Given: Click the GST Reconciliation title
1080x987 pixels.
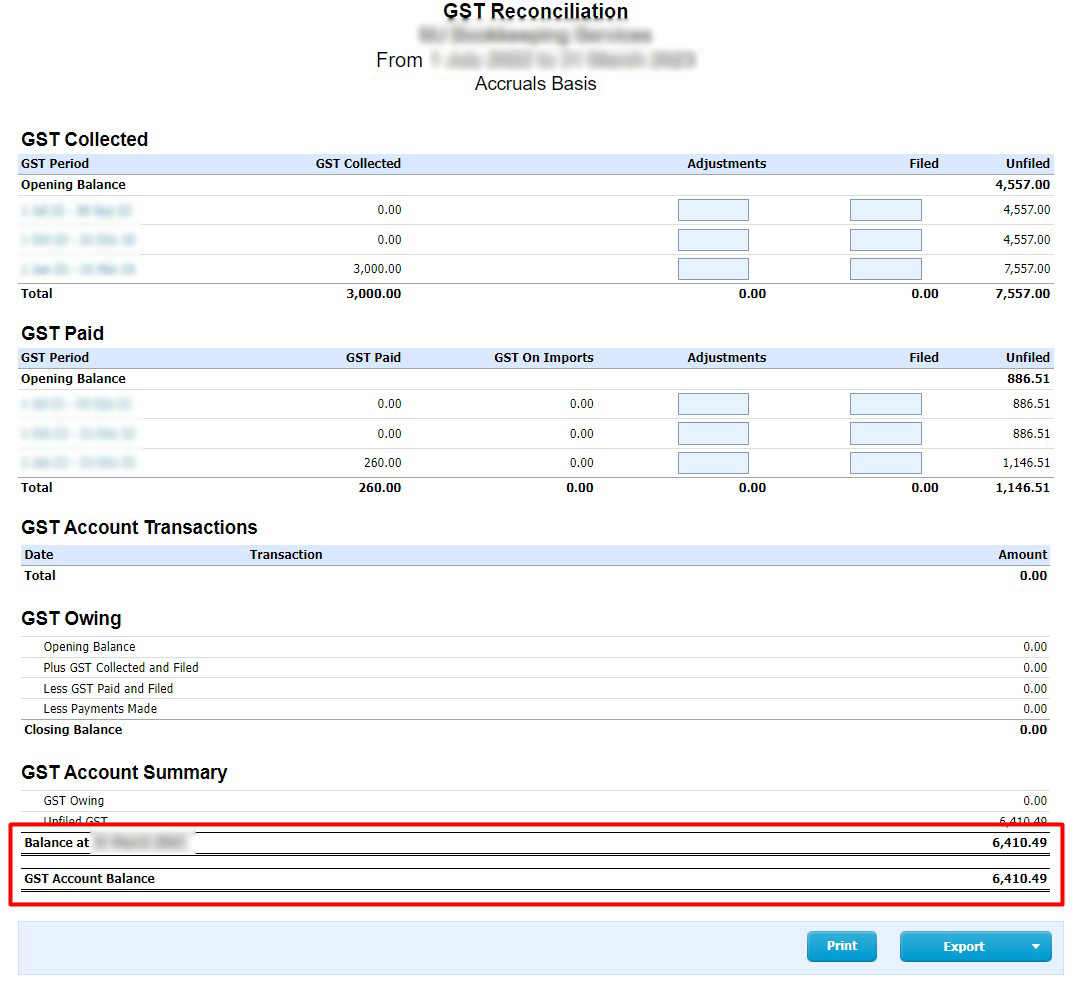Looking at the screenshot, I should click(x=535, y=12).
